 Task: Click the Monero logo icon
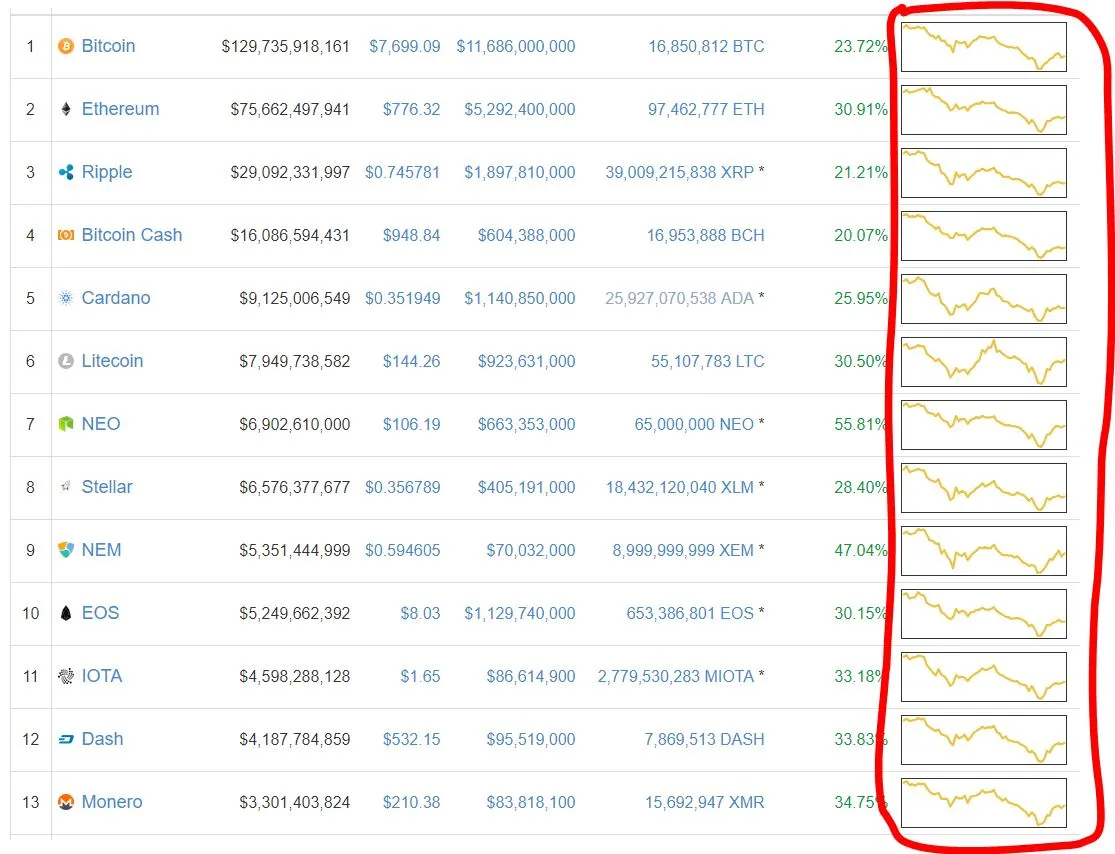point(65,802)
